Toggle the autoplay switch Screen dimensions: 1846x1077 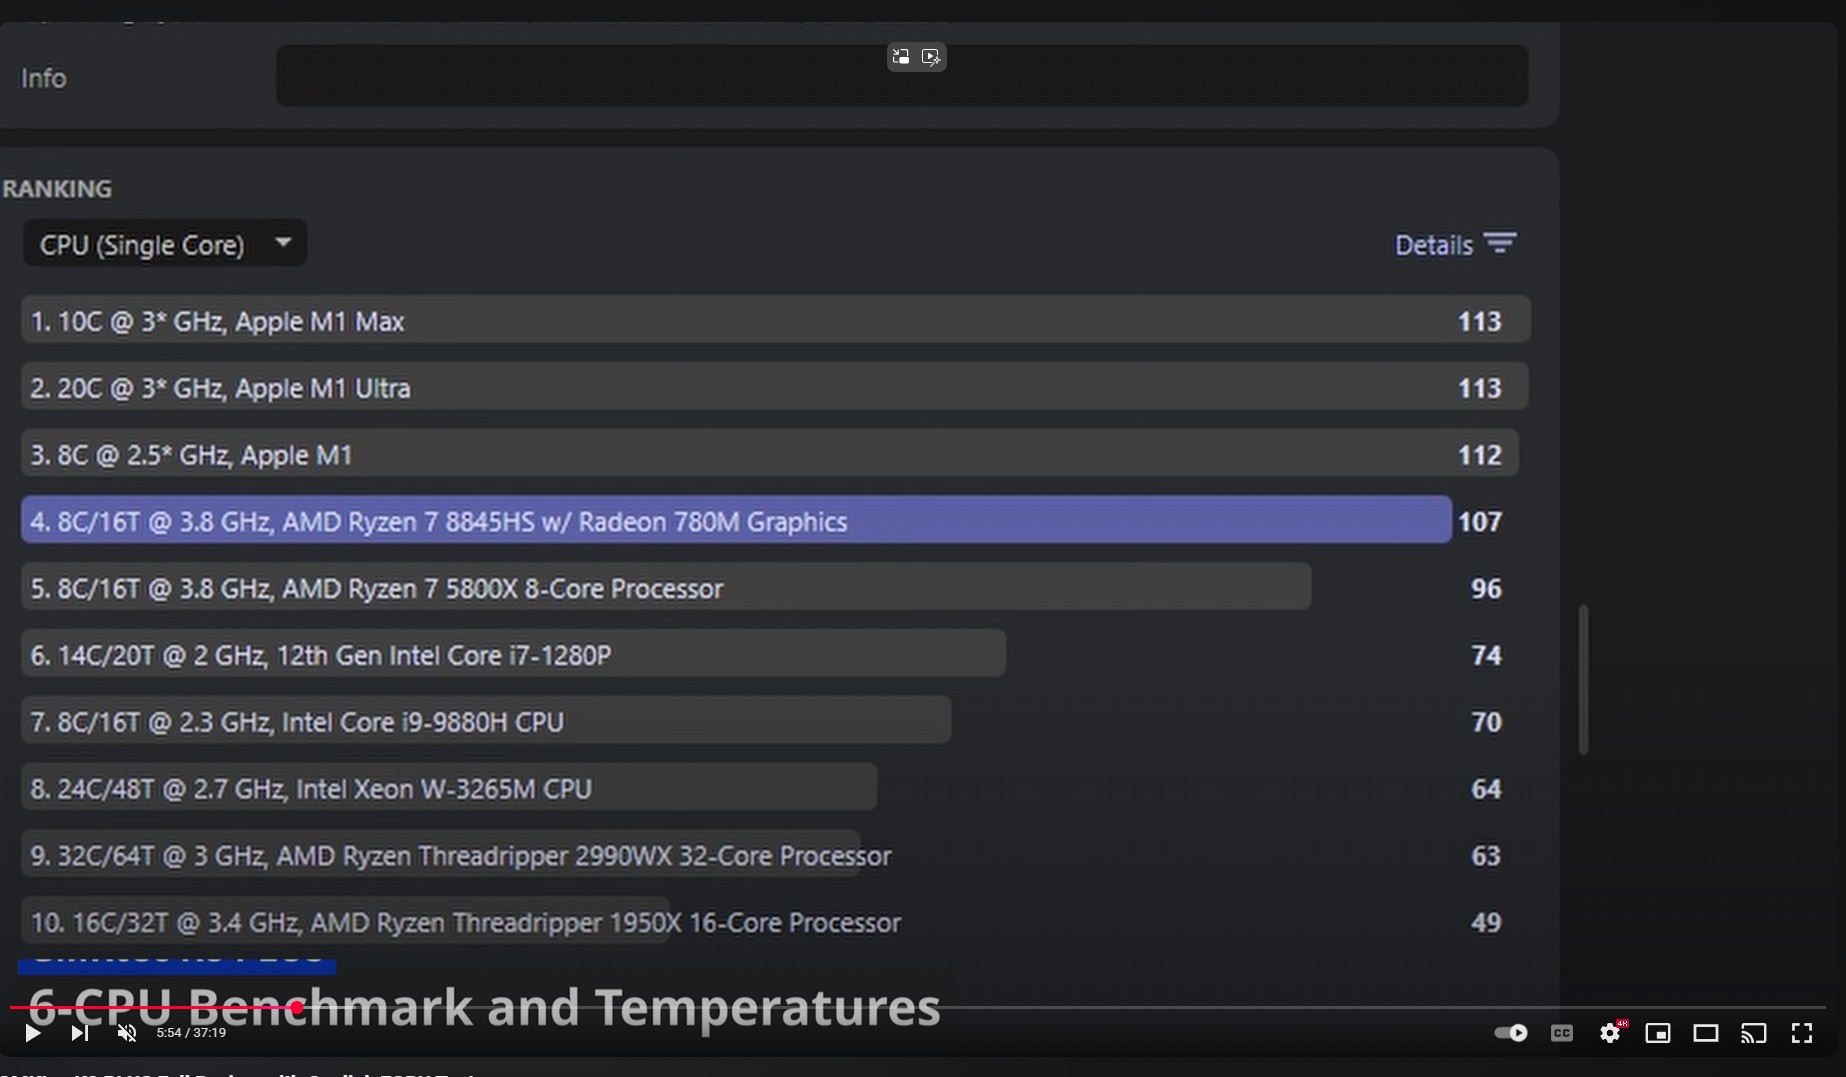click(1511, 1033)
